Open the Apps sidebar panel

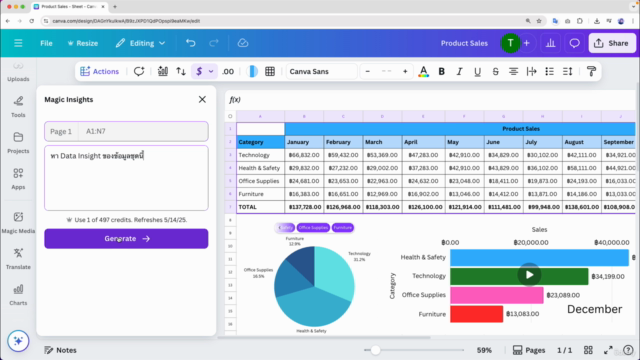(x=18, y=178)
